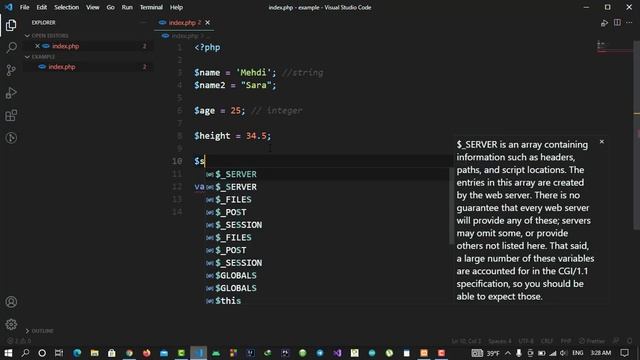The width and height of the screenshot is (640, 360).
Task: Choose the second $_SERVER suggestion
Action: tap(236, 187)
